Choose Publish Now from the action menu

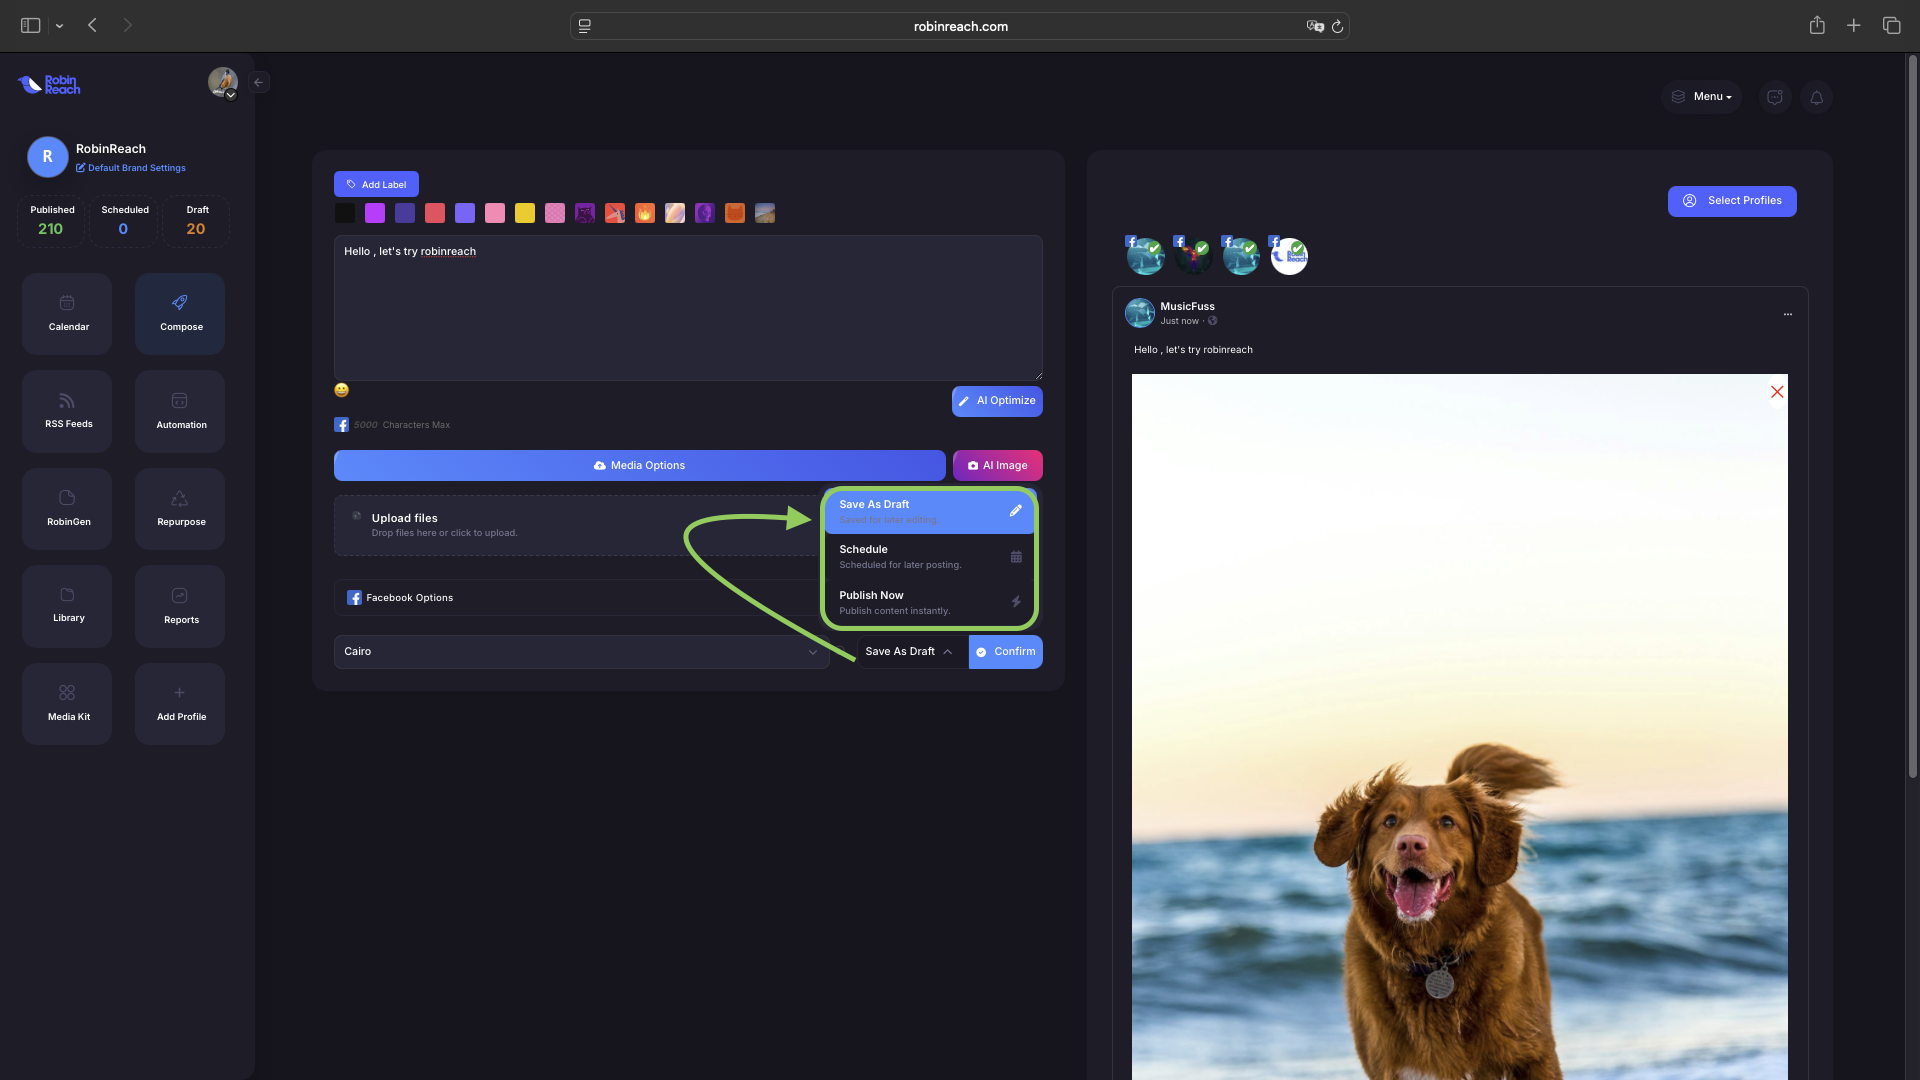pyautogui.click(x=929, y=602)
